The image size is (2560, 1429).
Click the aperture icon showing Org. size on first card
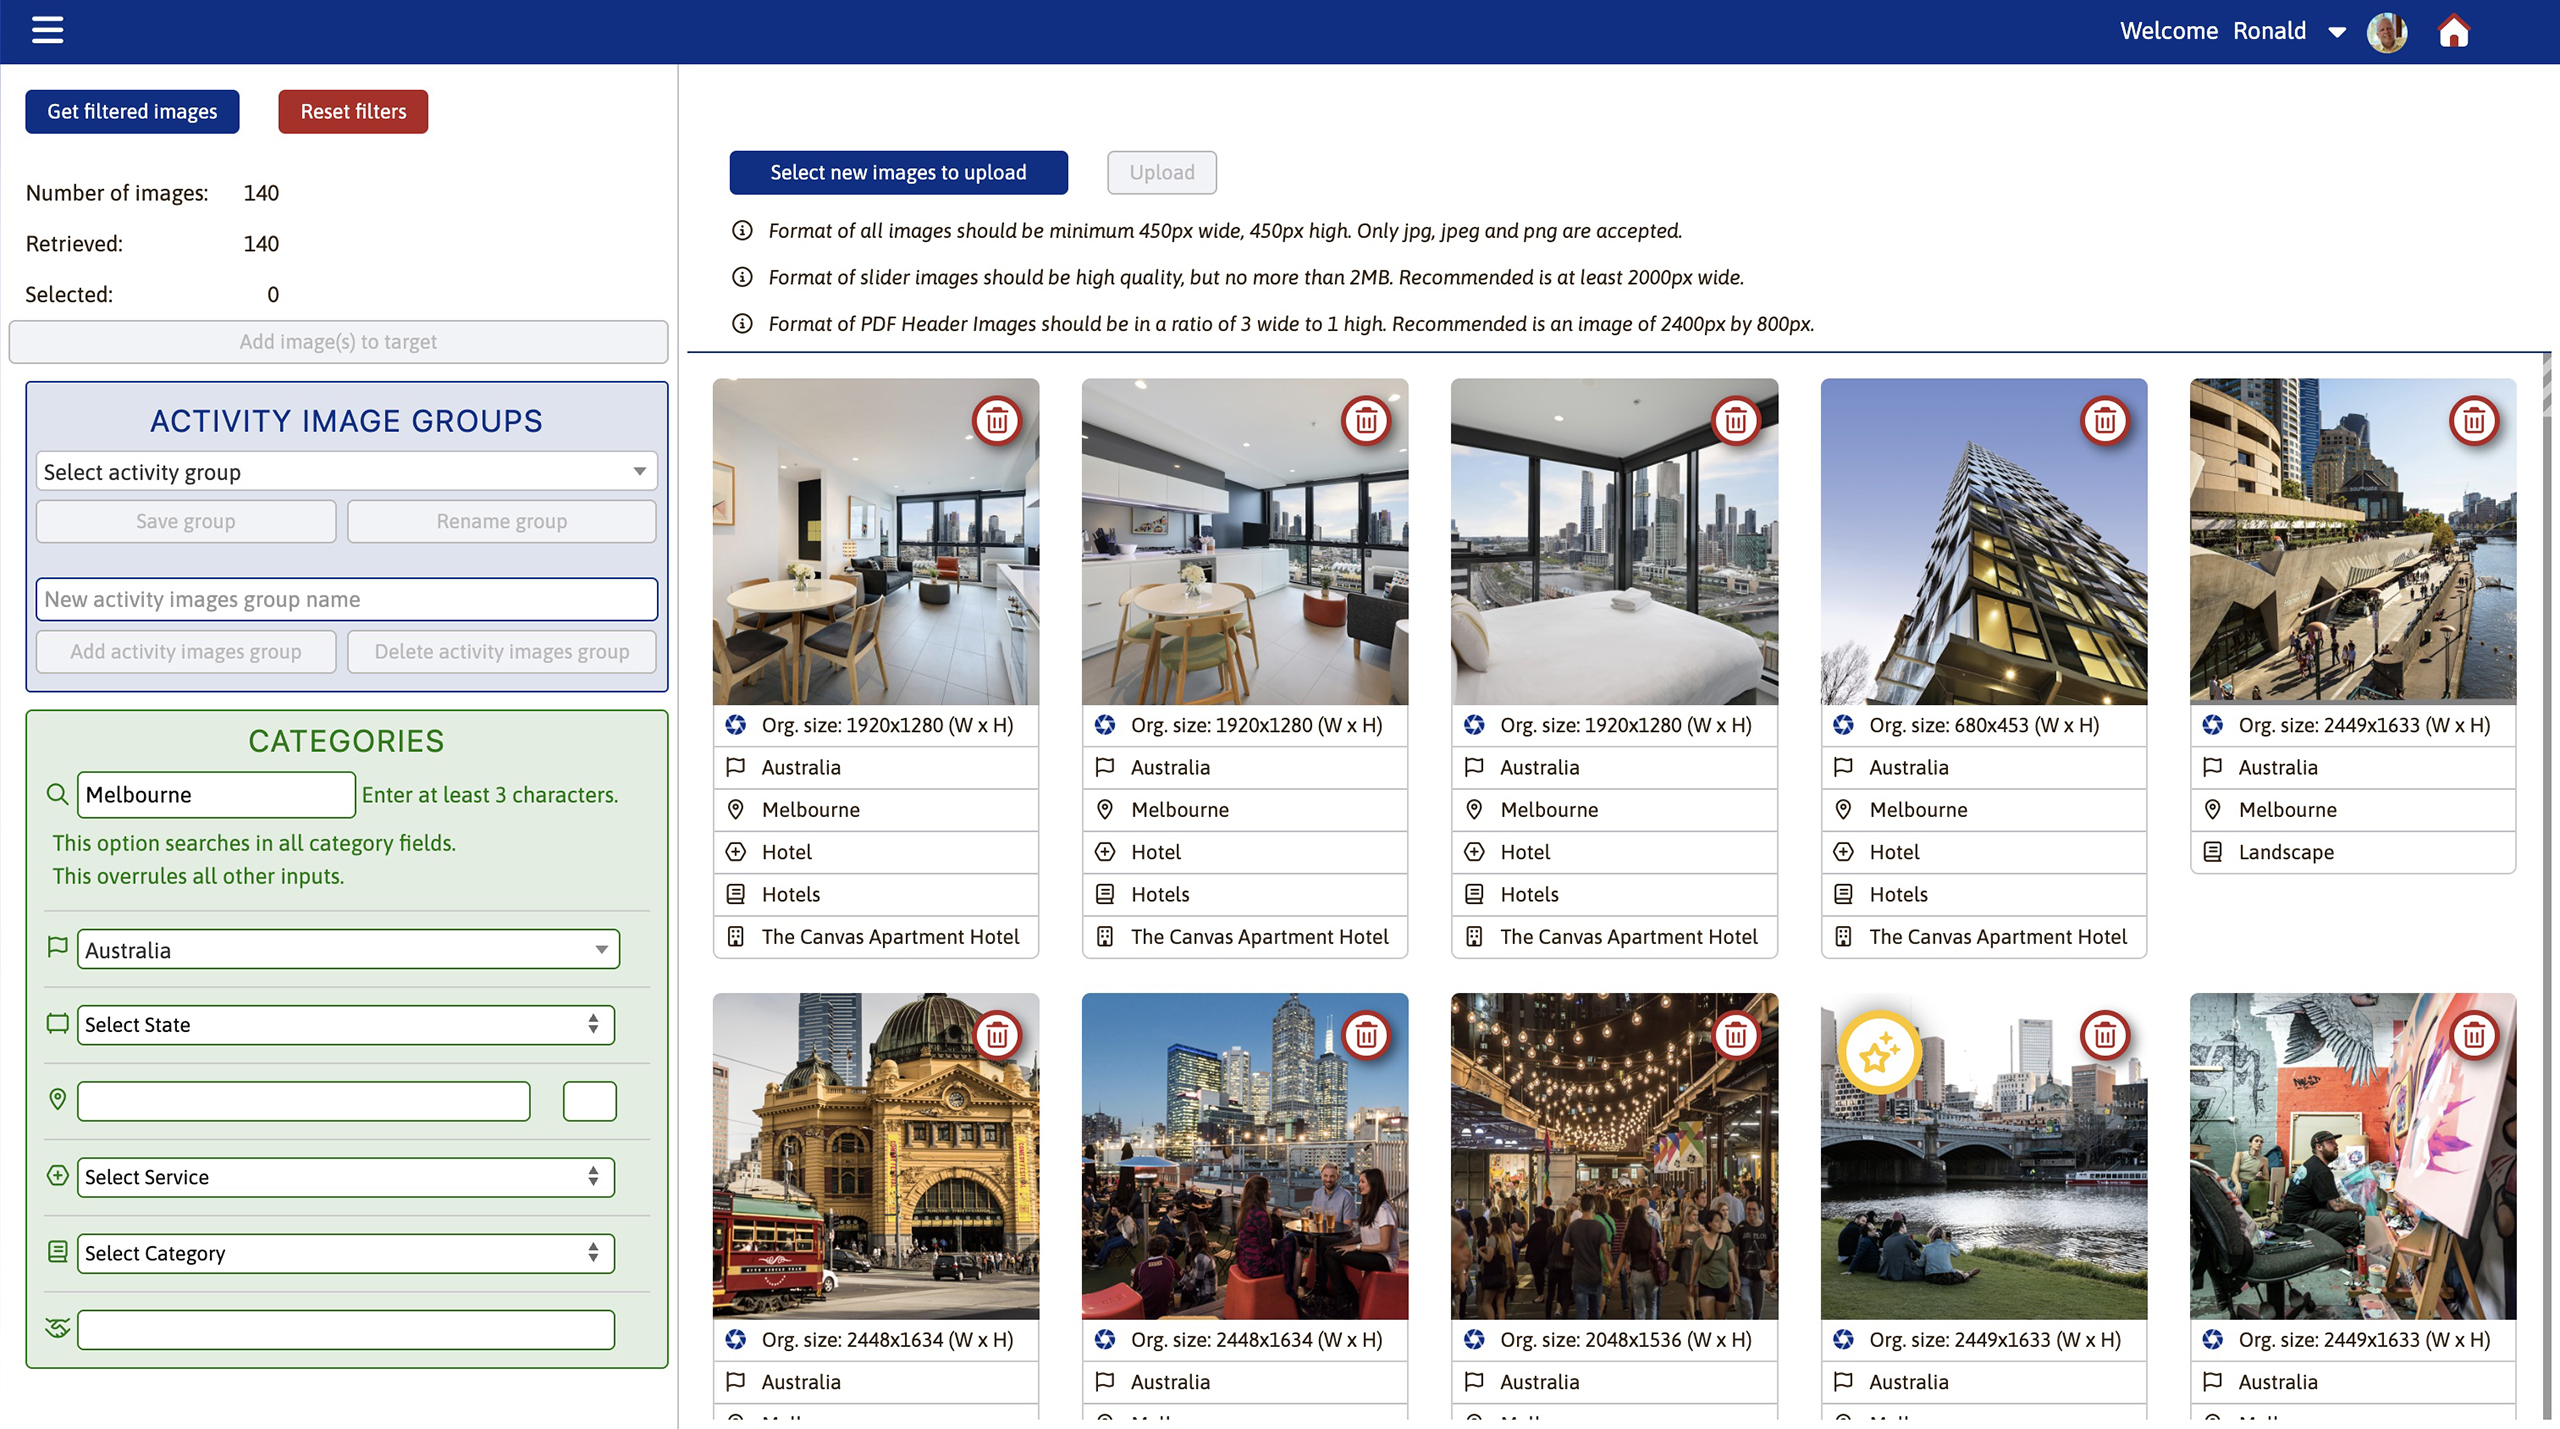point(737,725)
